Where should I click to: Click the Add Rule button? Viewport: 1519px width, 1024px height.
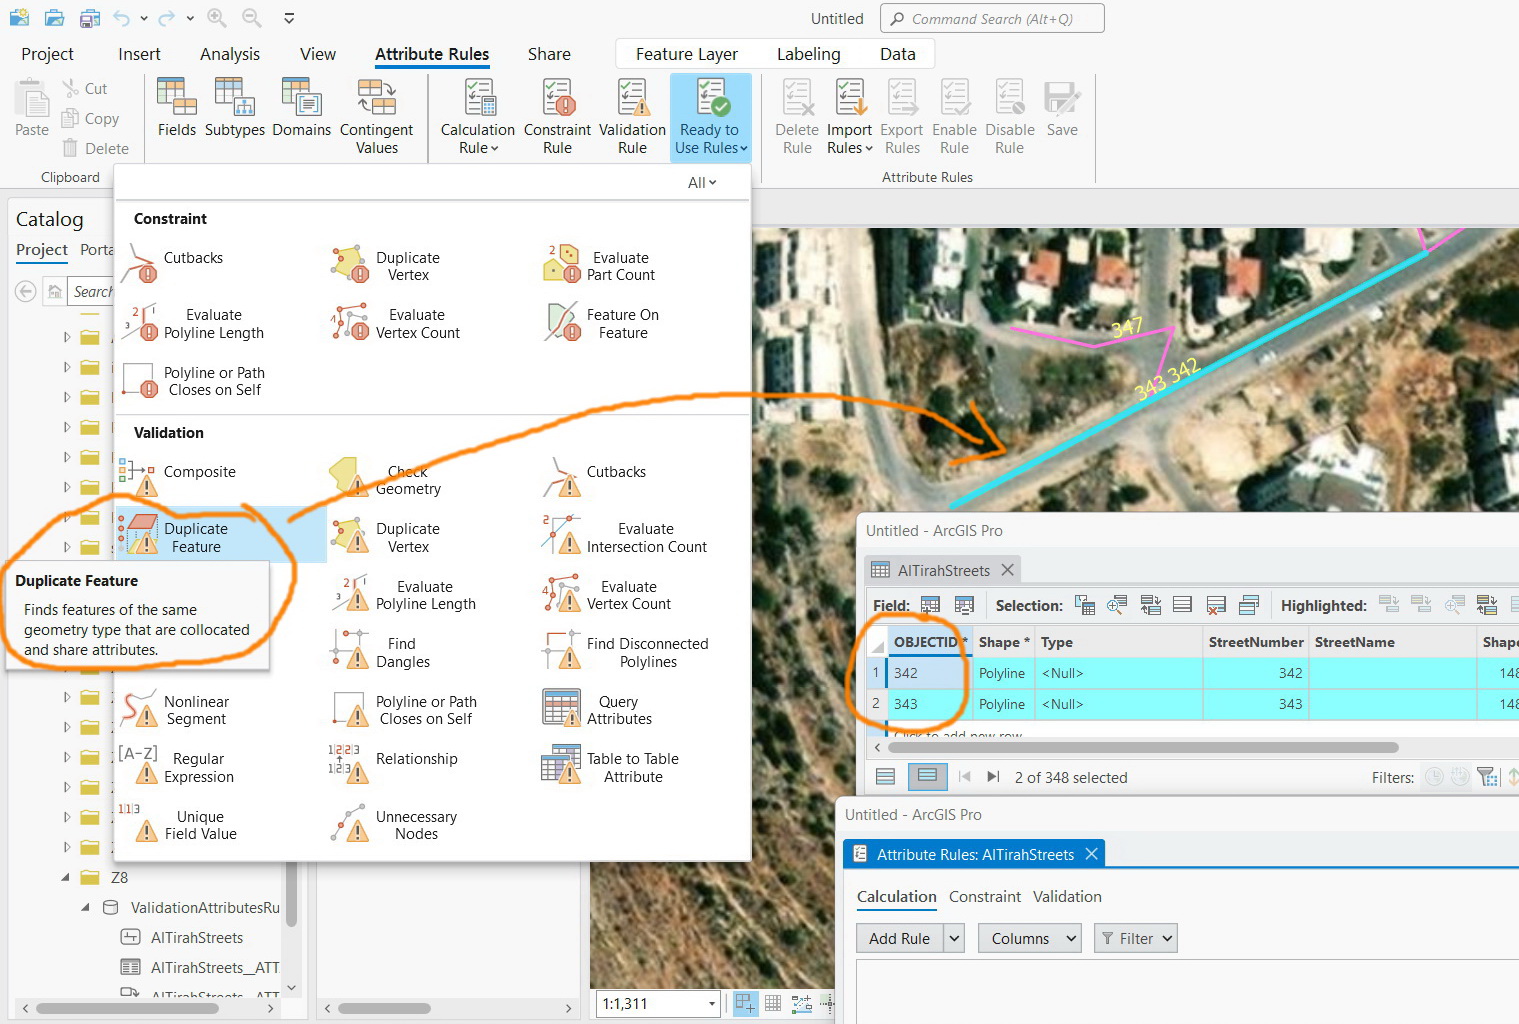click(897, 938)
